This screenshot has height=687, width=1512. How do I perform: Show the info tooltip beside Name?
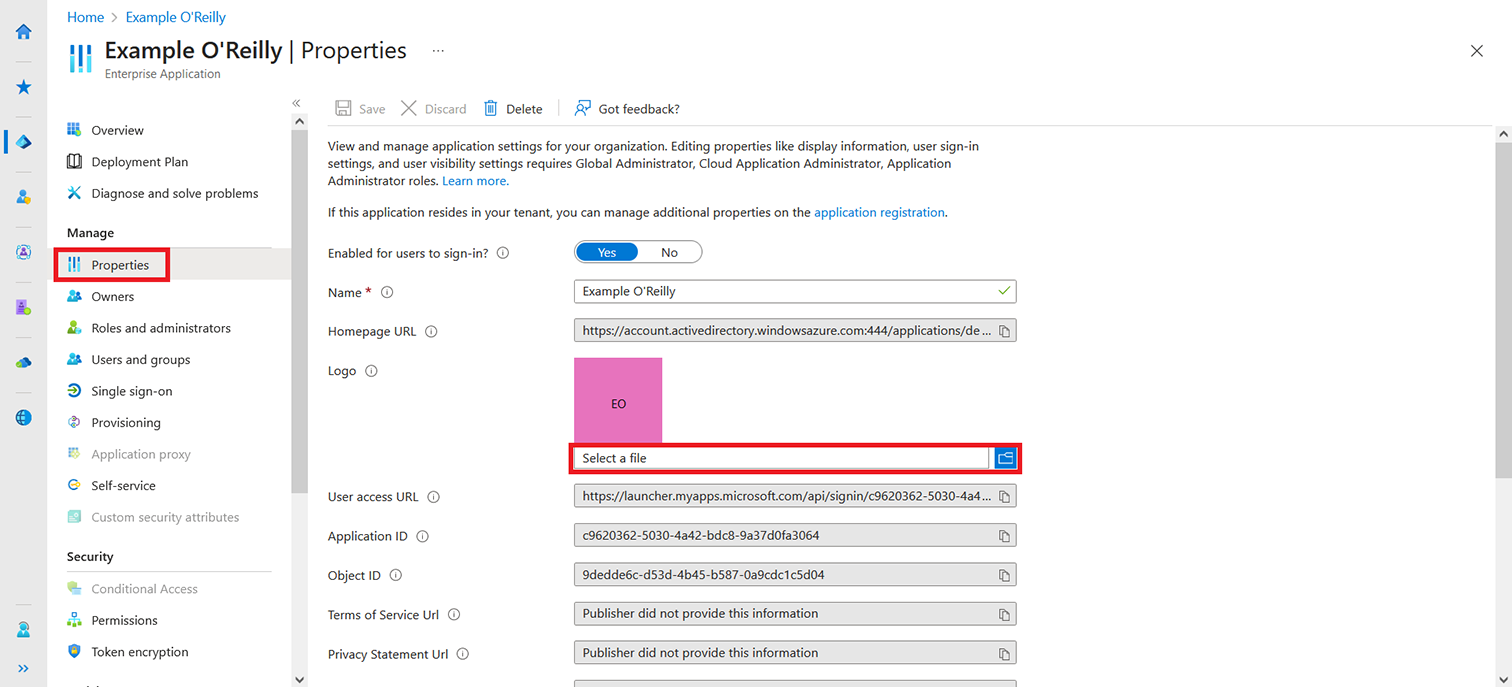click(x=387, y=292)
